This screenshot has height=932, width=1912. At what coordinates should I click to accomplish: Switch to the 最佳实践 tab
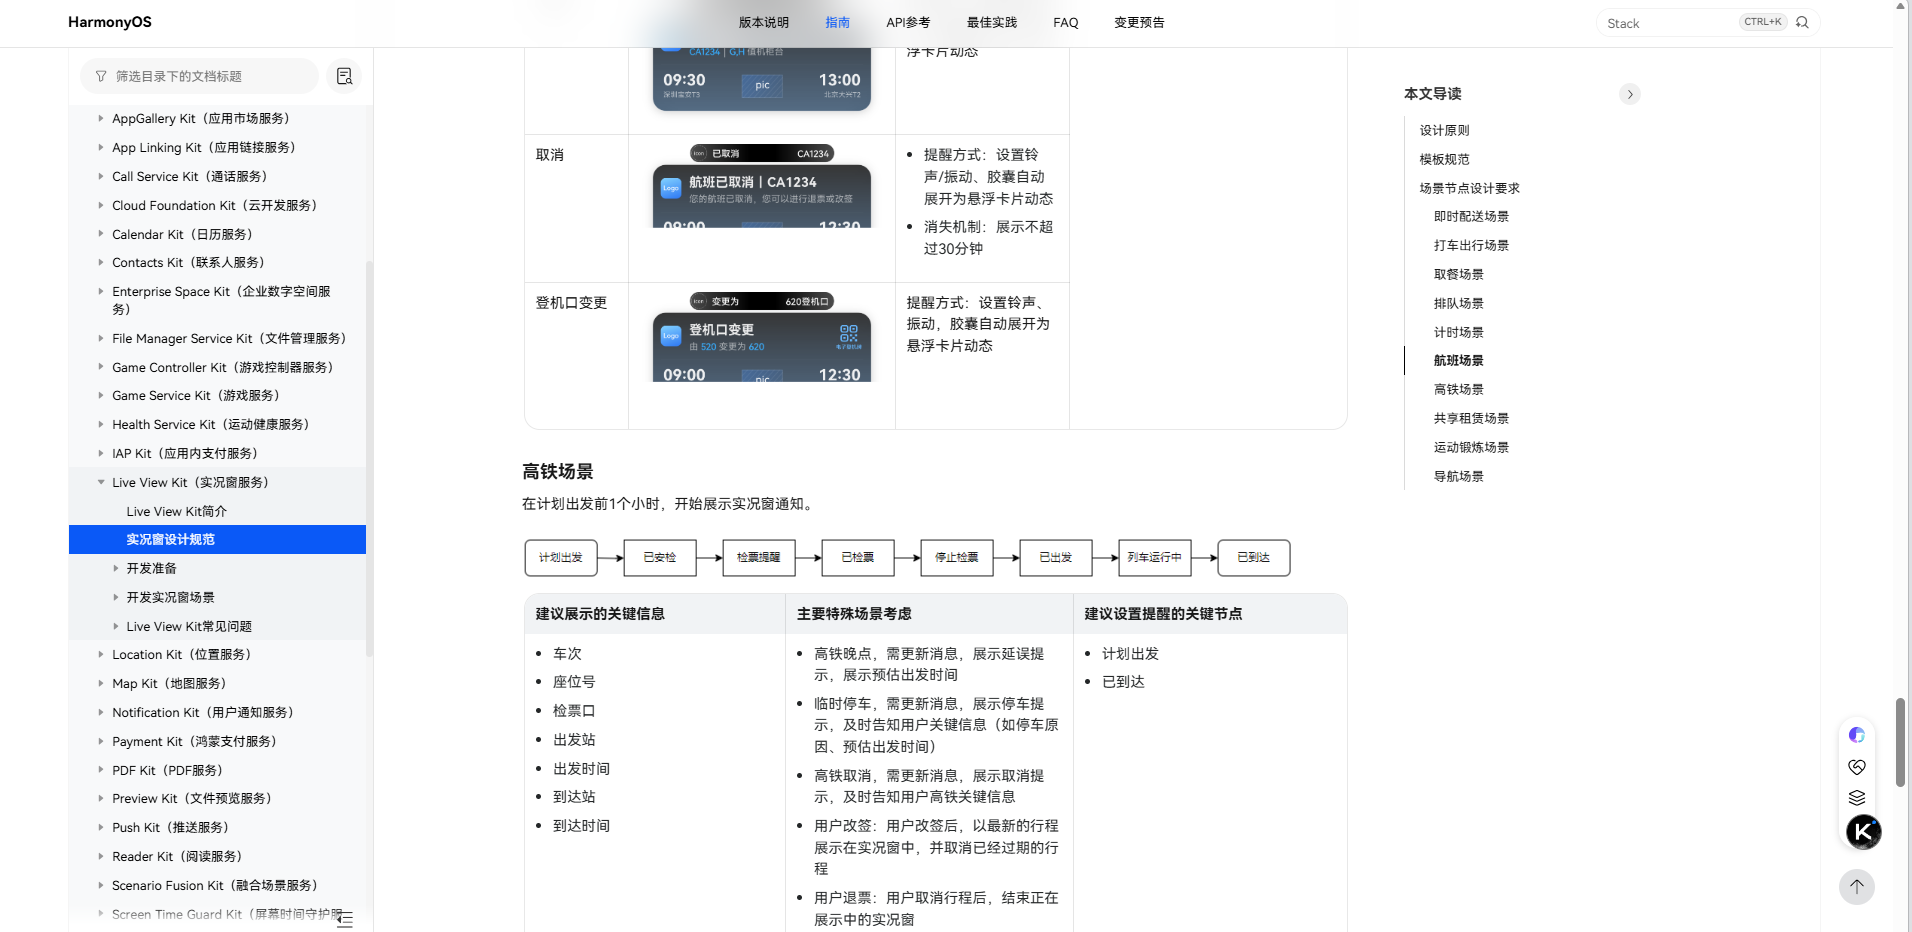point(991,22)
